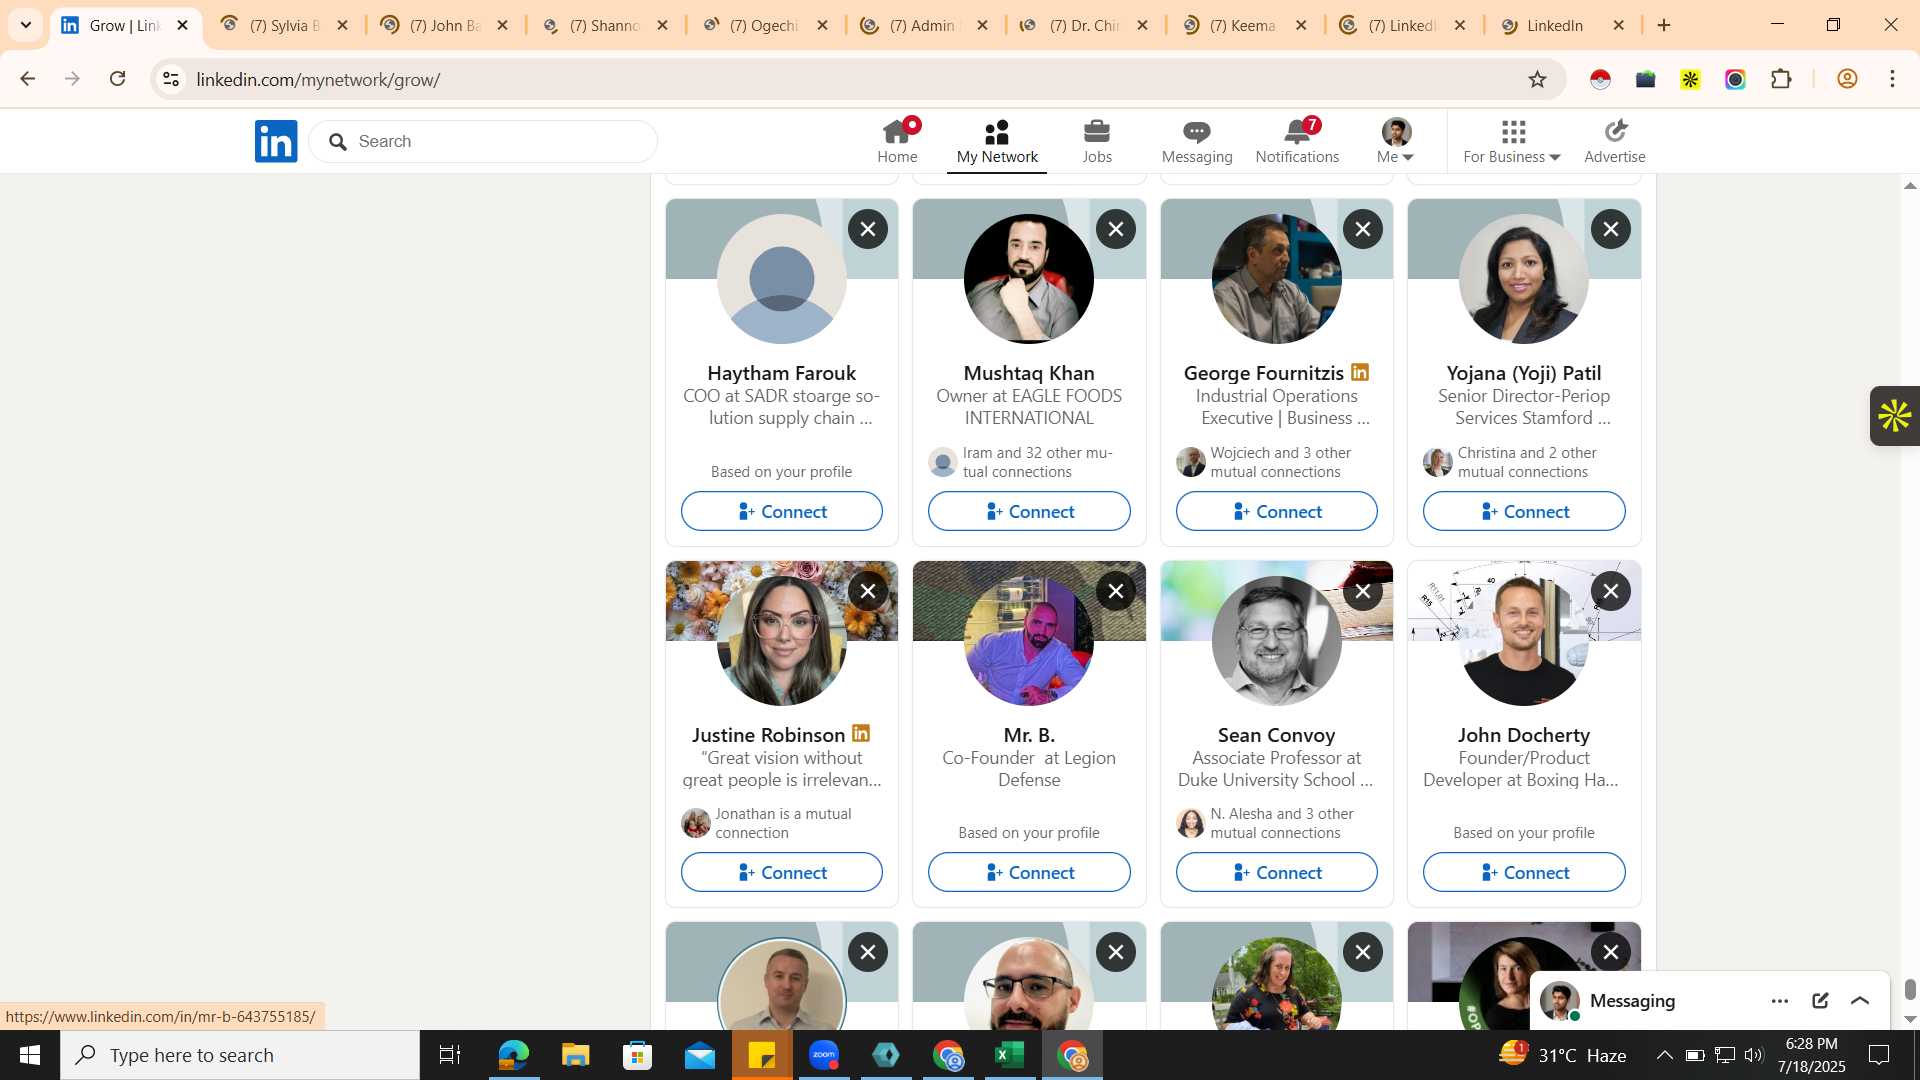Open the Windows notification center icon
The width and height of the screenshot is (1920, 1080).
coord(1879,1055)
